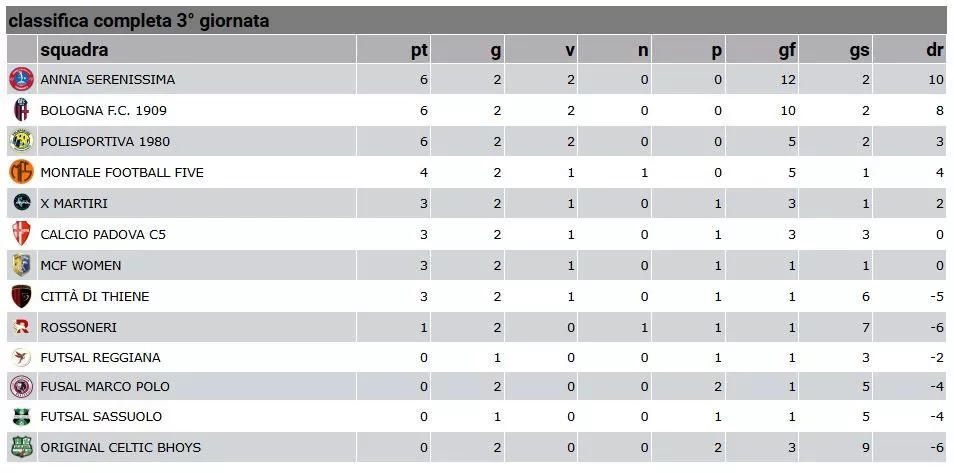Open the X Martiri team logo
Viewport: 954px width, 473px height.
[x=21, y=203]
